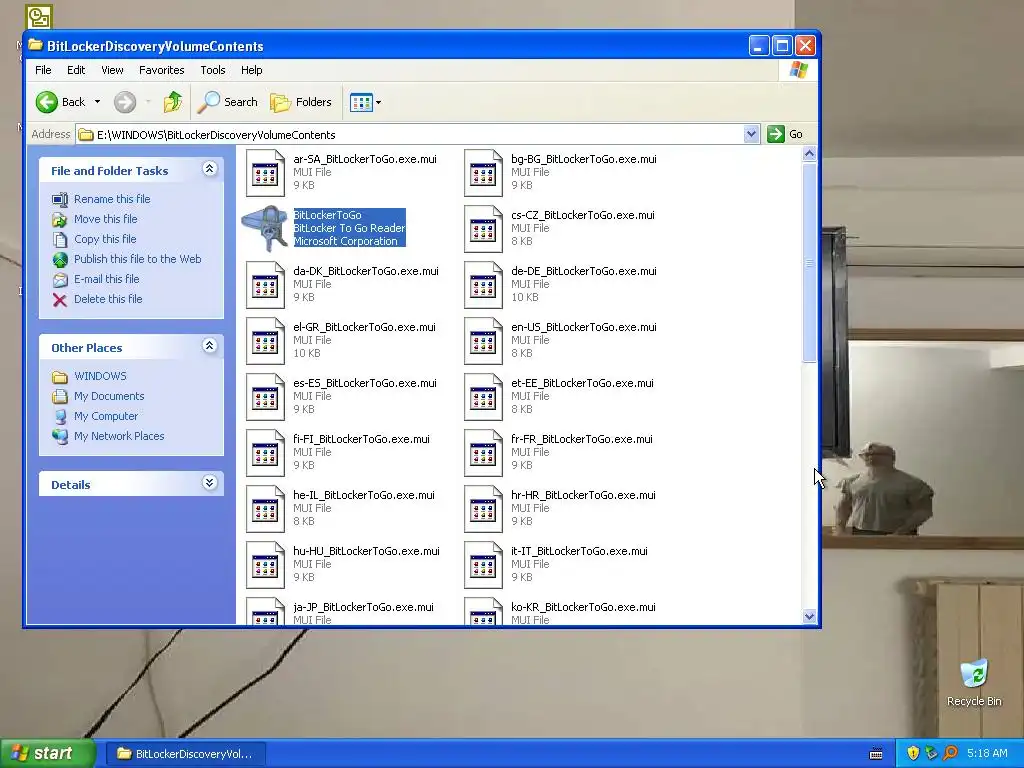This screenshot has height=768, width=1024.
Task: Select et-EE_BitLockerToGo.exe.mui file icon
Action: pyautogui.click(x=483, y=397)
